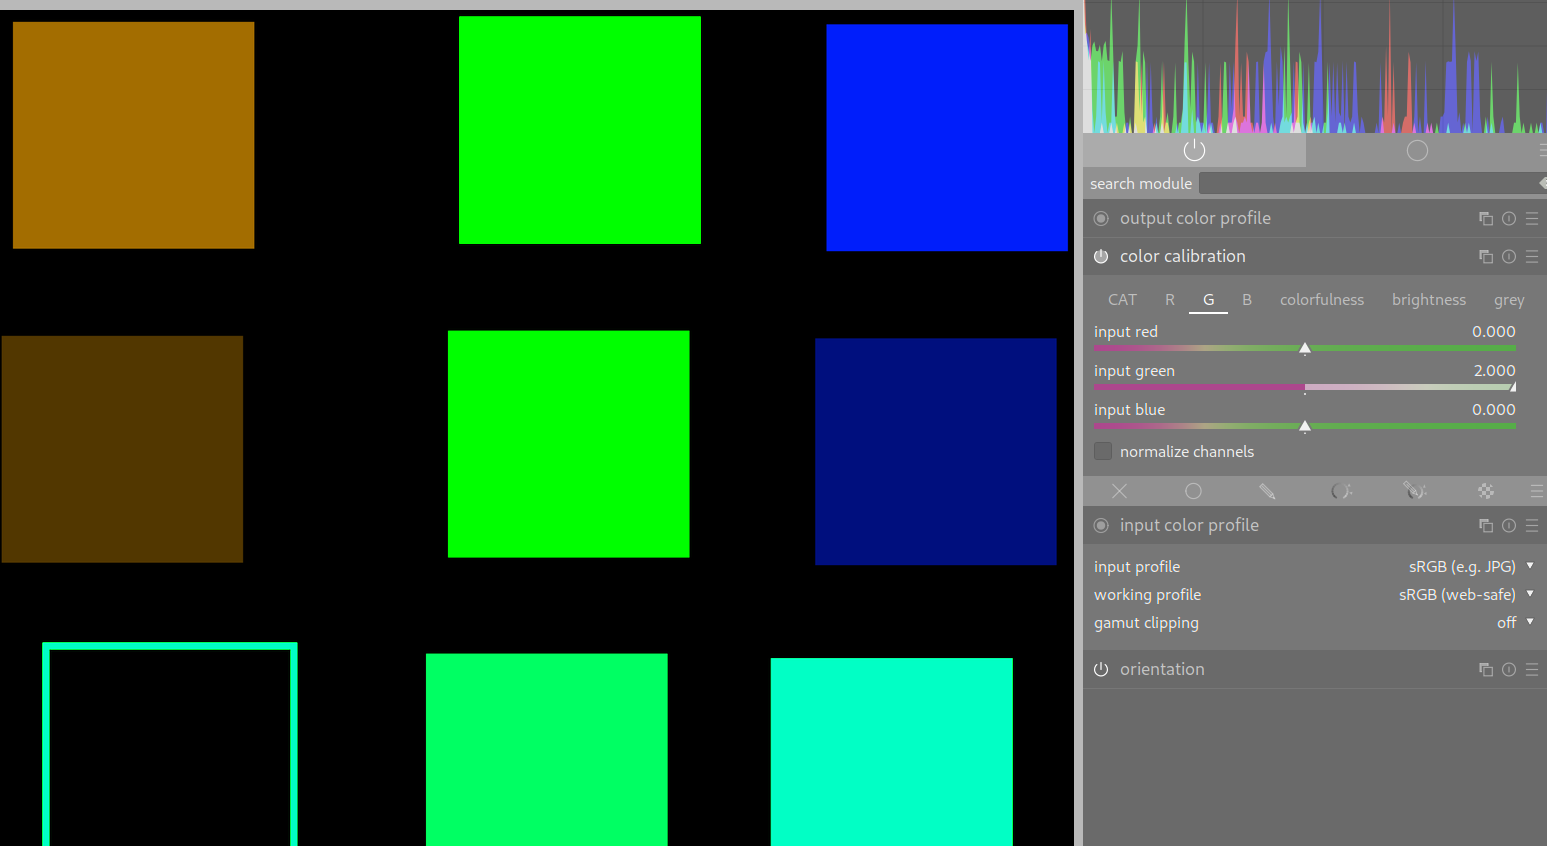Click the search module text field
The height and width of the screenshot is (846, 1547).
point(1368,184)
